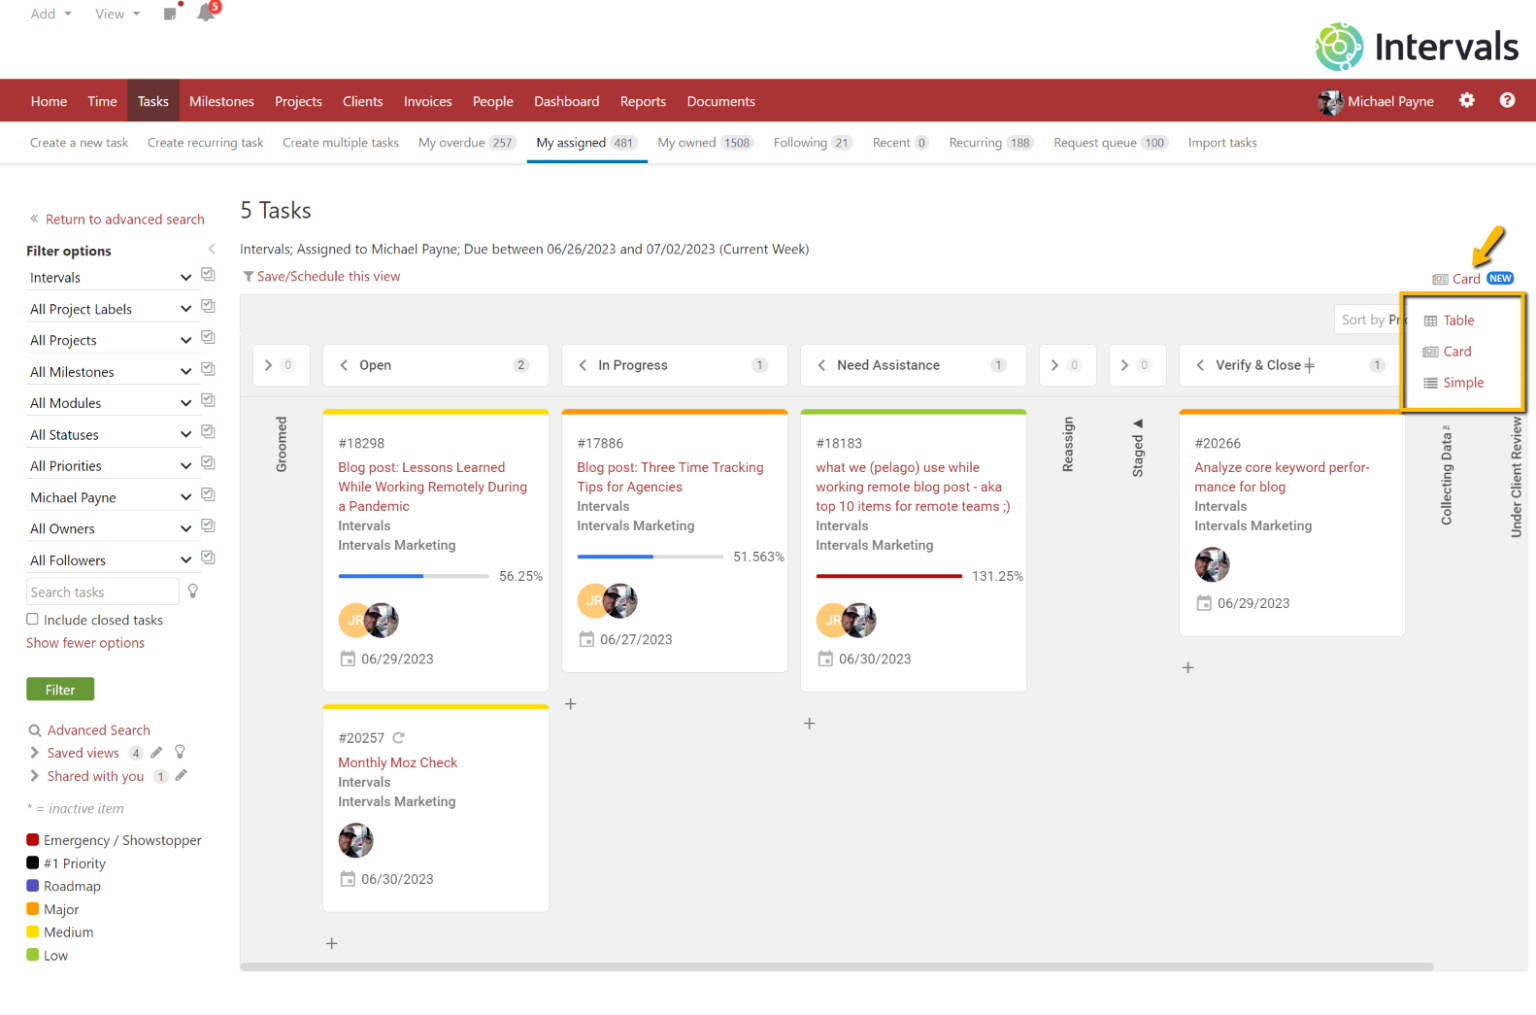Open the settings gear icon

pyautogui.click(x=1466, y=100)
